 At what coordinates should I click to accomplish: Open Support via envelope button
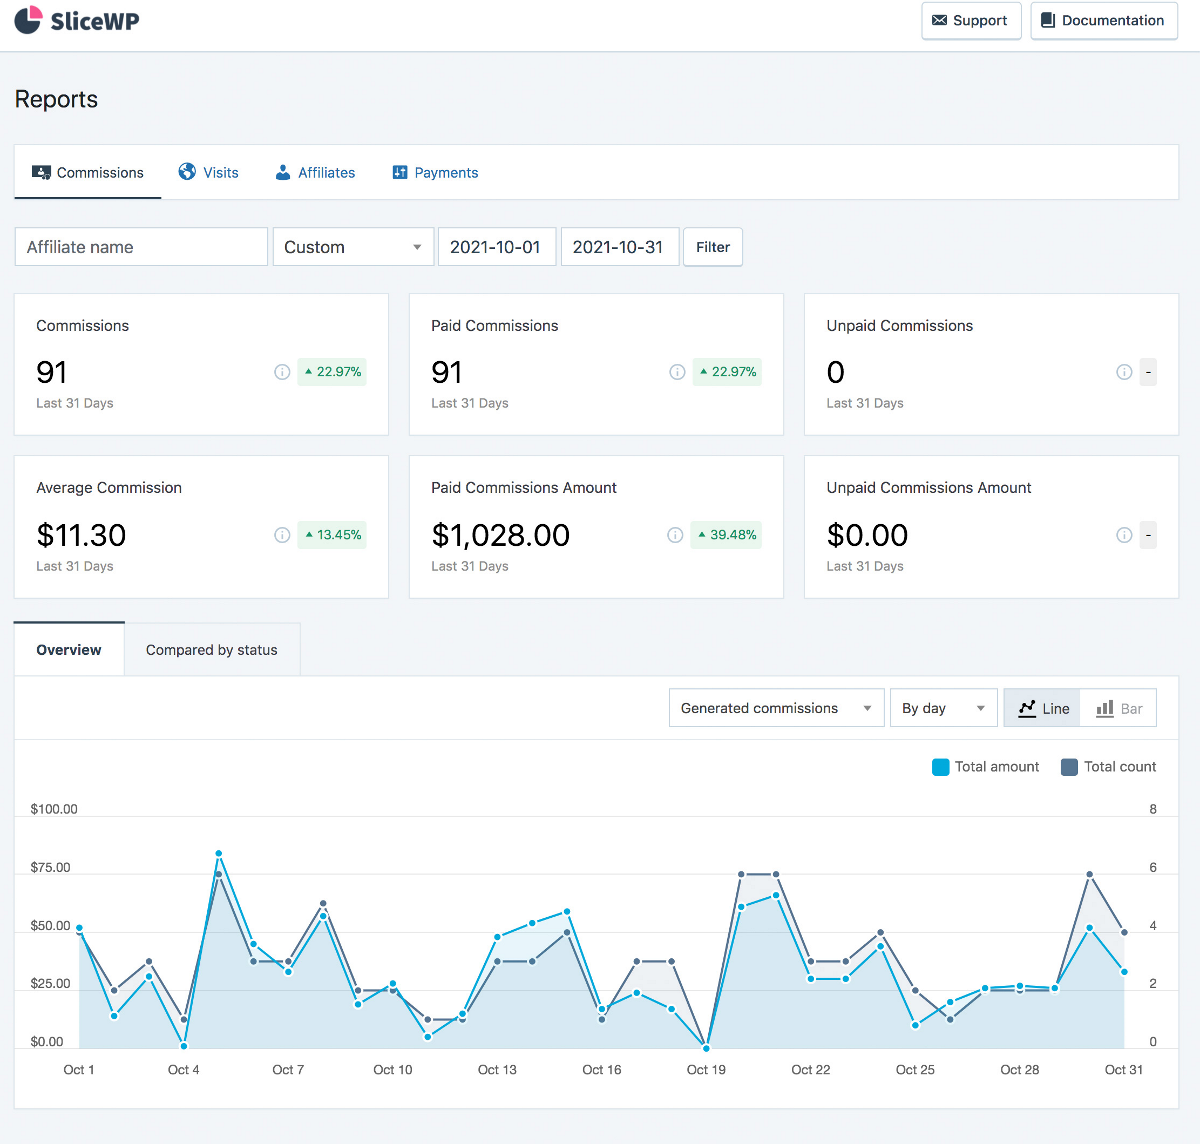[x=970, y=21]
